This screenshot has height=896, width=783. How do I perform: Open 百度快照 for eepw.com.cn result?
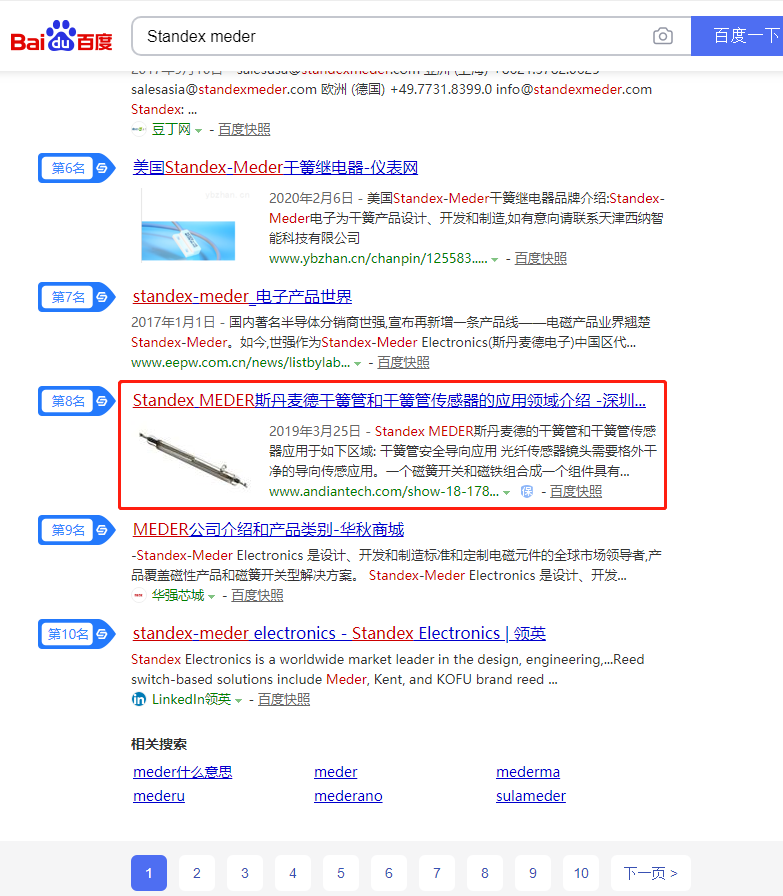point(404,363)
